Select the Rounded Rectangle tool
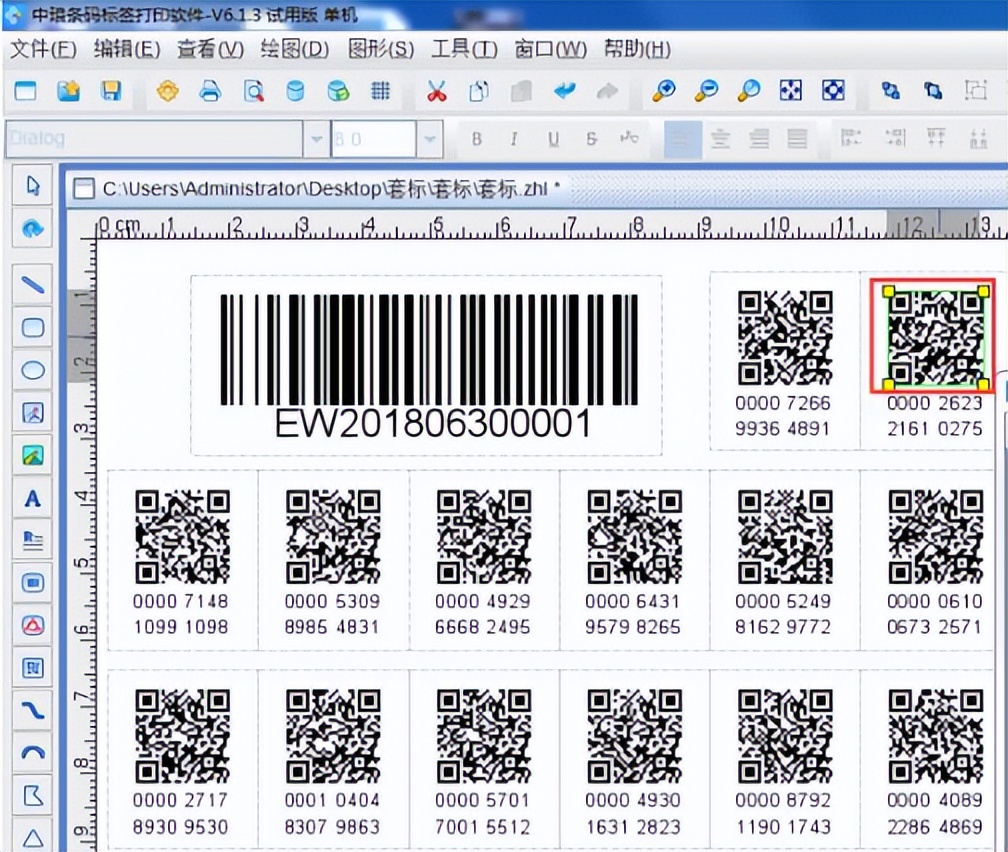The image size is (1008, 852). 33,327
